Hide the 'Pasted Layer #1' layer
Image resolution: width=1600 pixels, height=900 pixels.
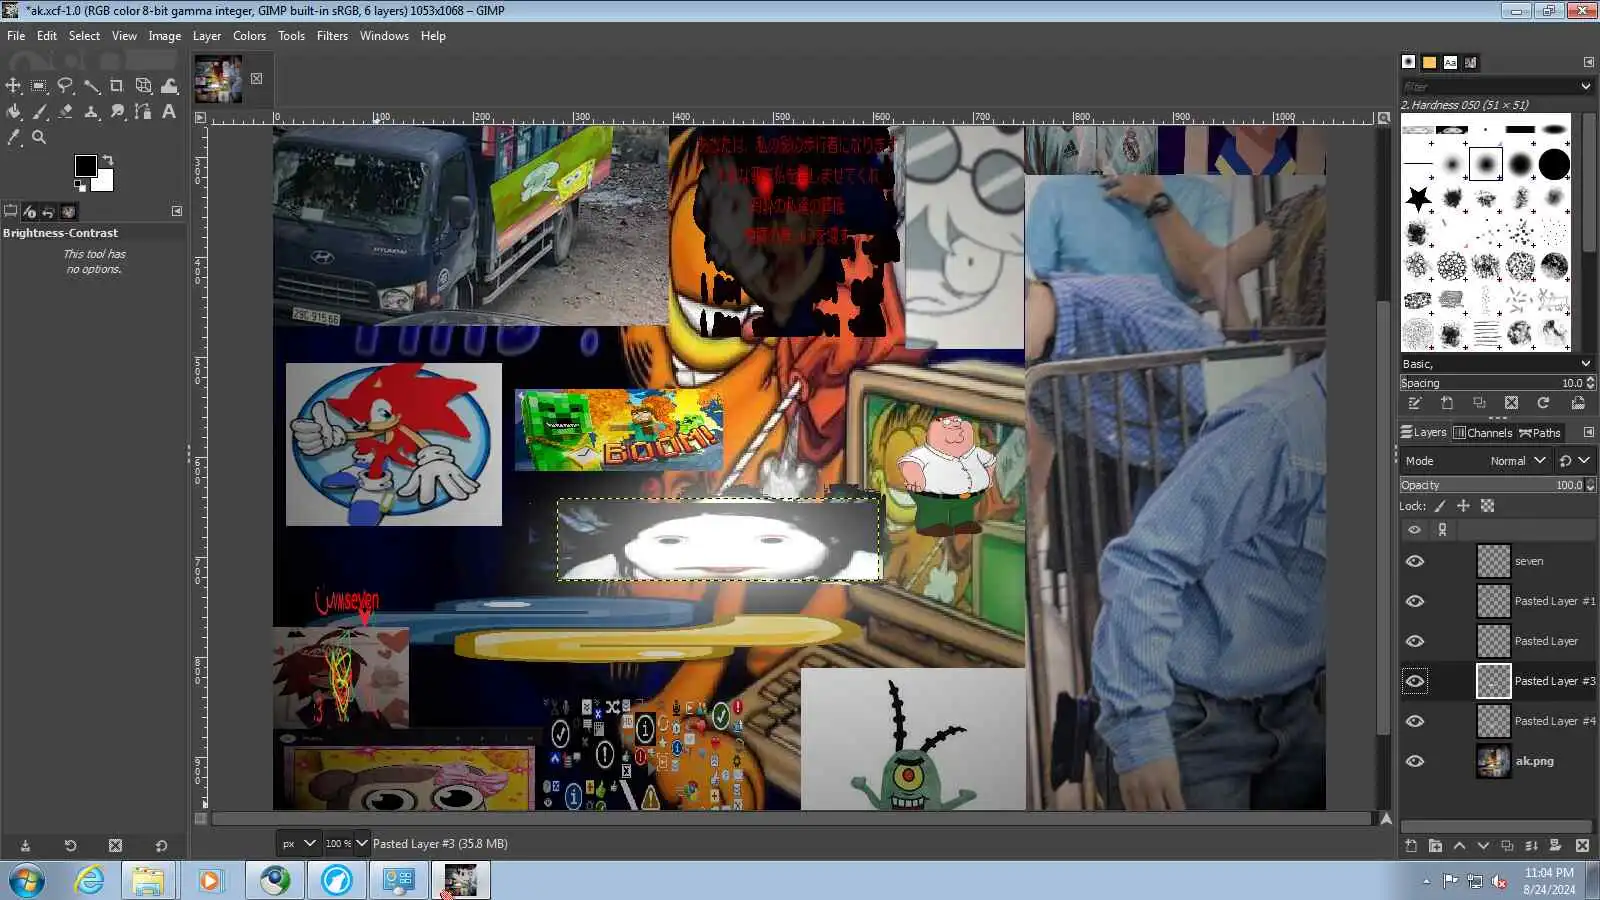1415,602
